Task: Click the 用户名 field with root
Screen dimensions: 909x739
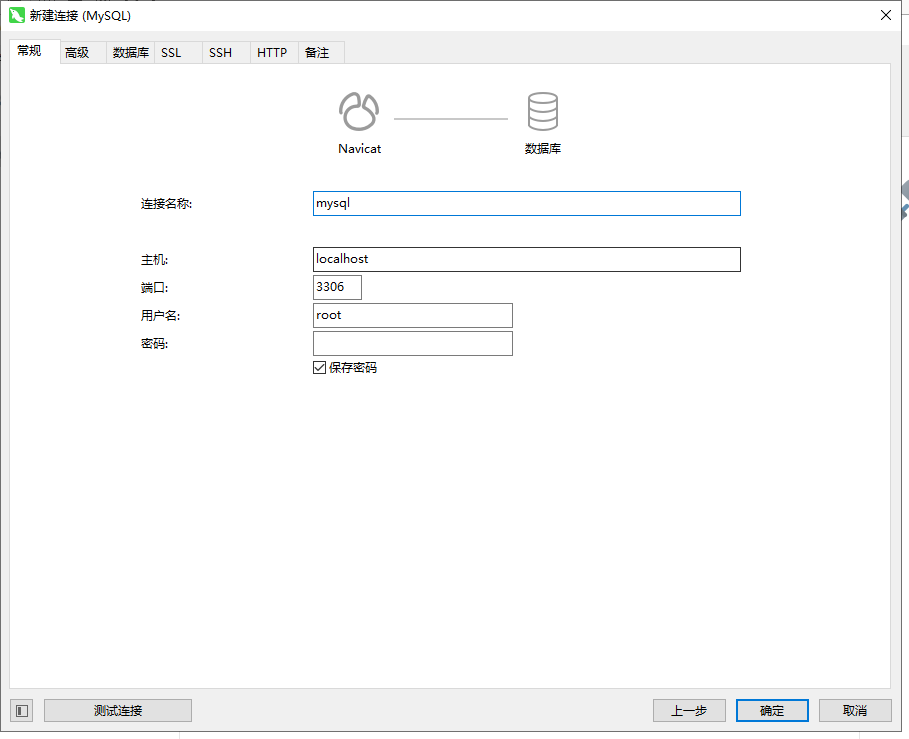Action: pos(413,315)
